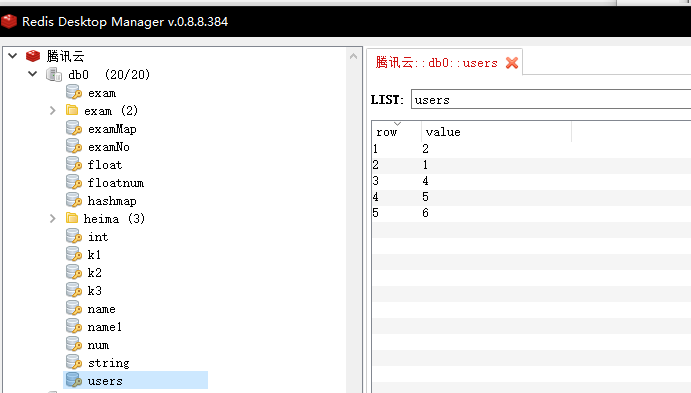Click the key icon beside num
Image resolution: width=691 pixels, height=393 pixels.
coord(74,345)
